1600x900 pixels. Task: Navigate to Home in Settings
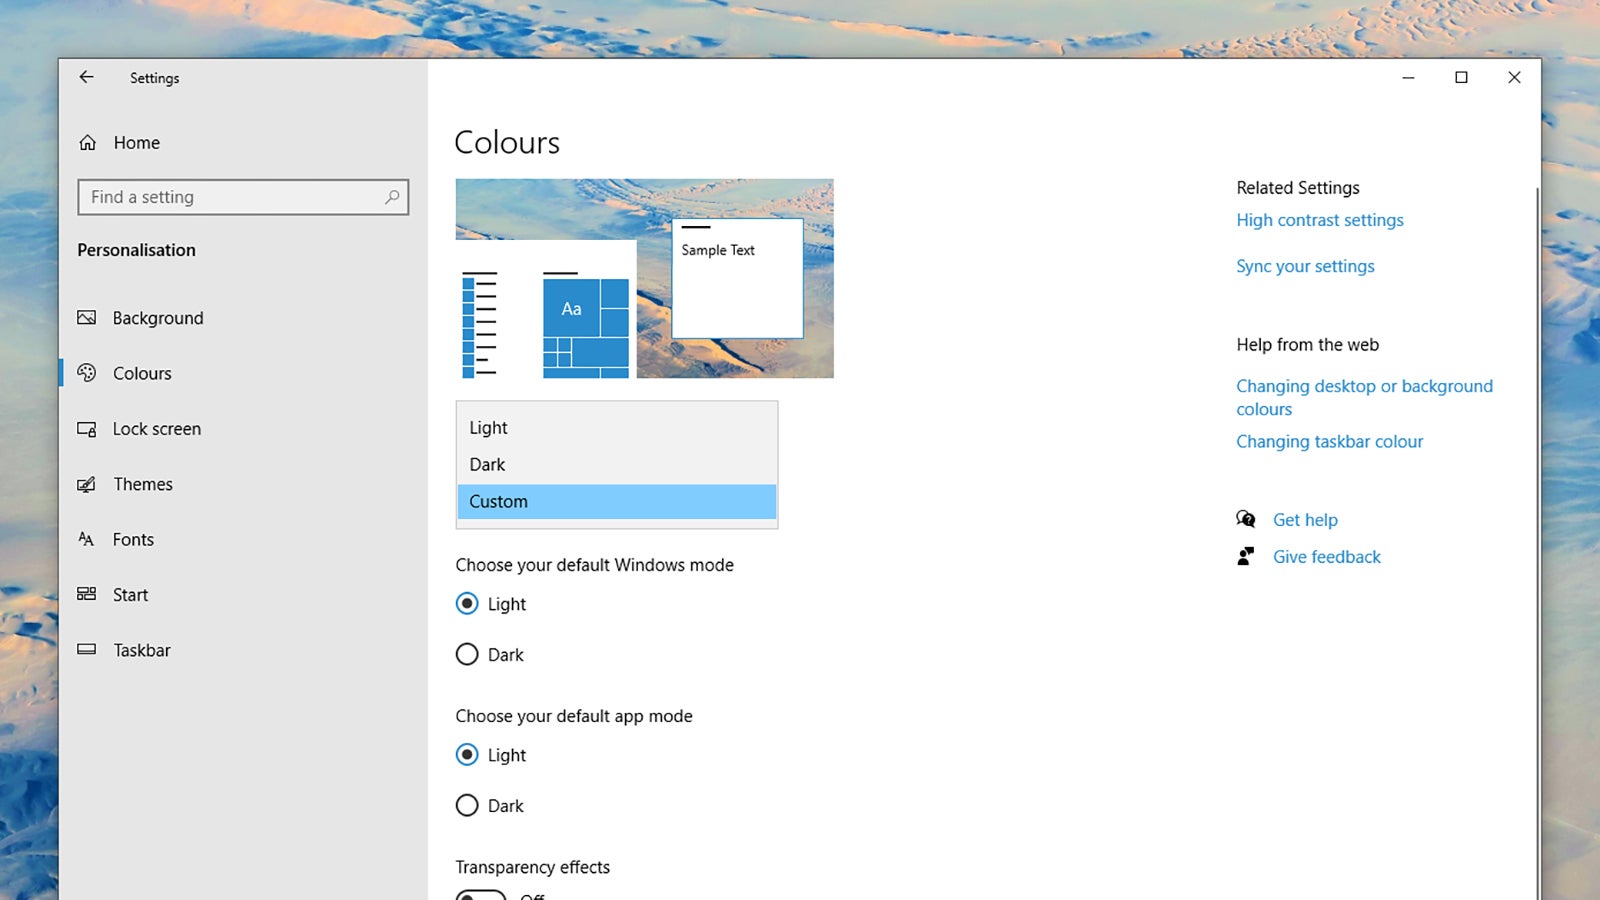coord(137,142)
